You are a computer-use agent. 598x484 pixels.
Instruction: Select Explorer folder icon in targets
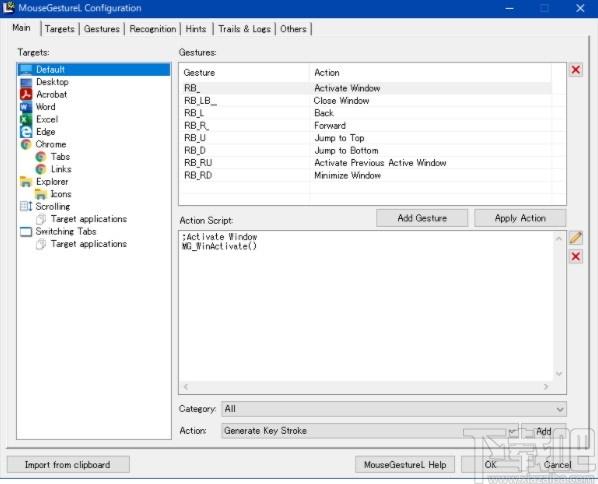(26, 182)
